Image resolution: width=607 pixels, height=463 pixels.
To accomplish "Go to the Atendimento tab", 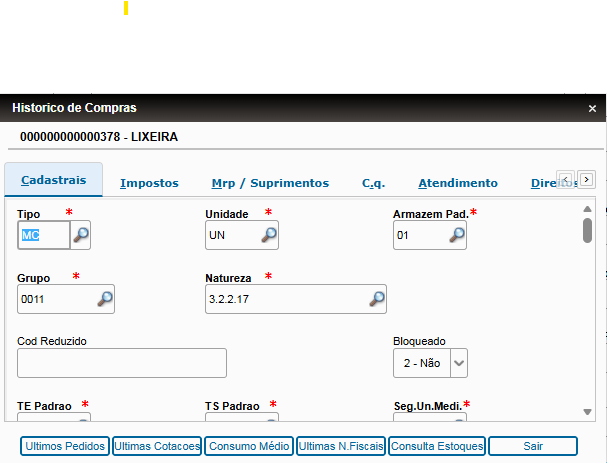I will pyautogui.click(x=457, y=183).
